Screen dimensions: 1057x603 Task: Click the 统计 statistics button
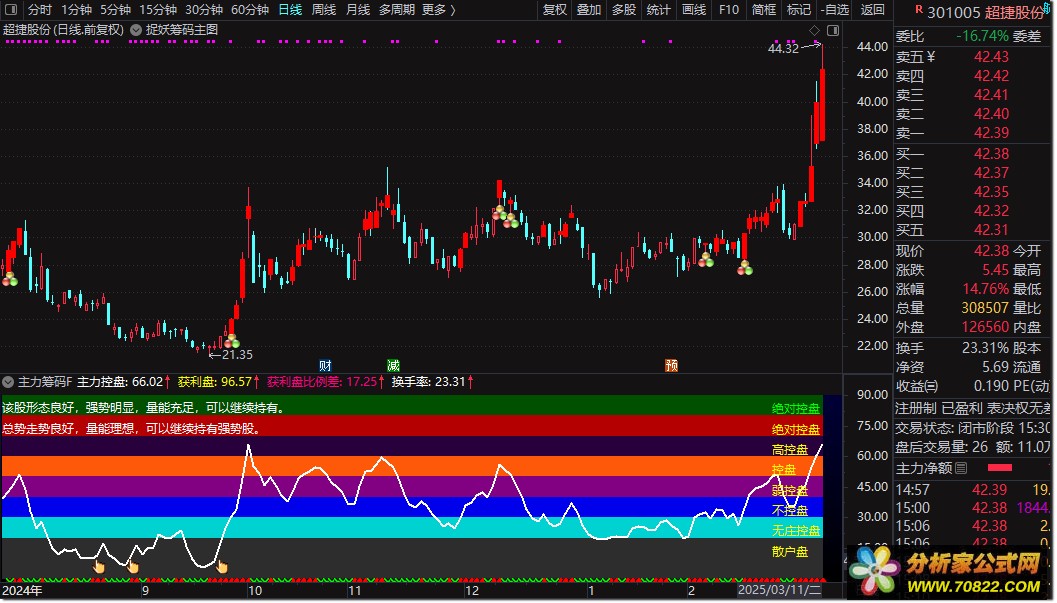coord(658,9)
